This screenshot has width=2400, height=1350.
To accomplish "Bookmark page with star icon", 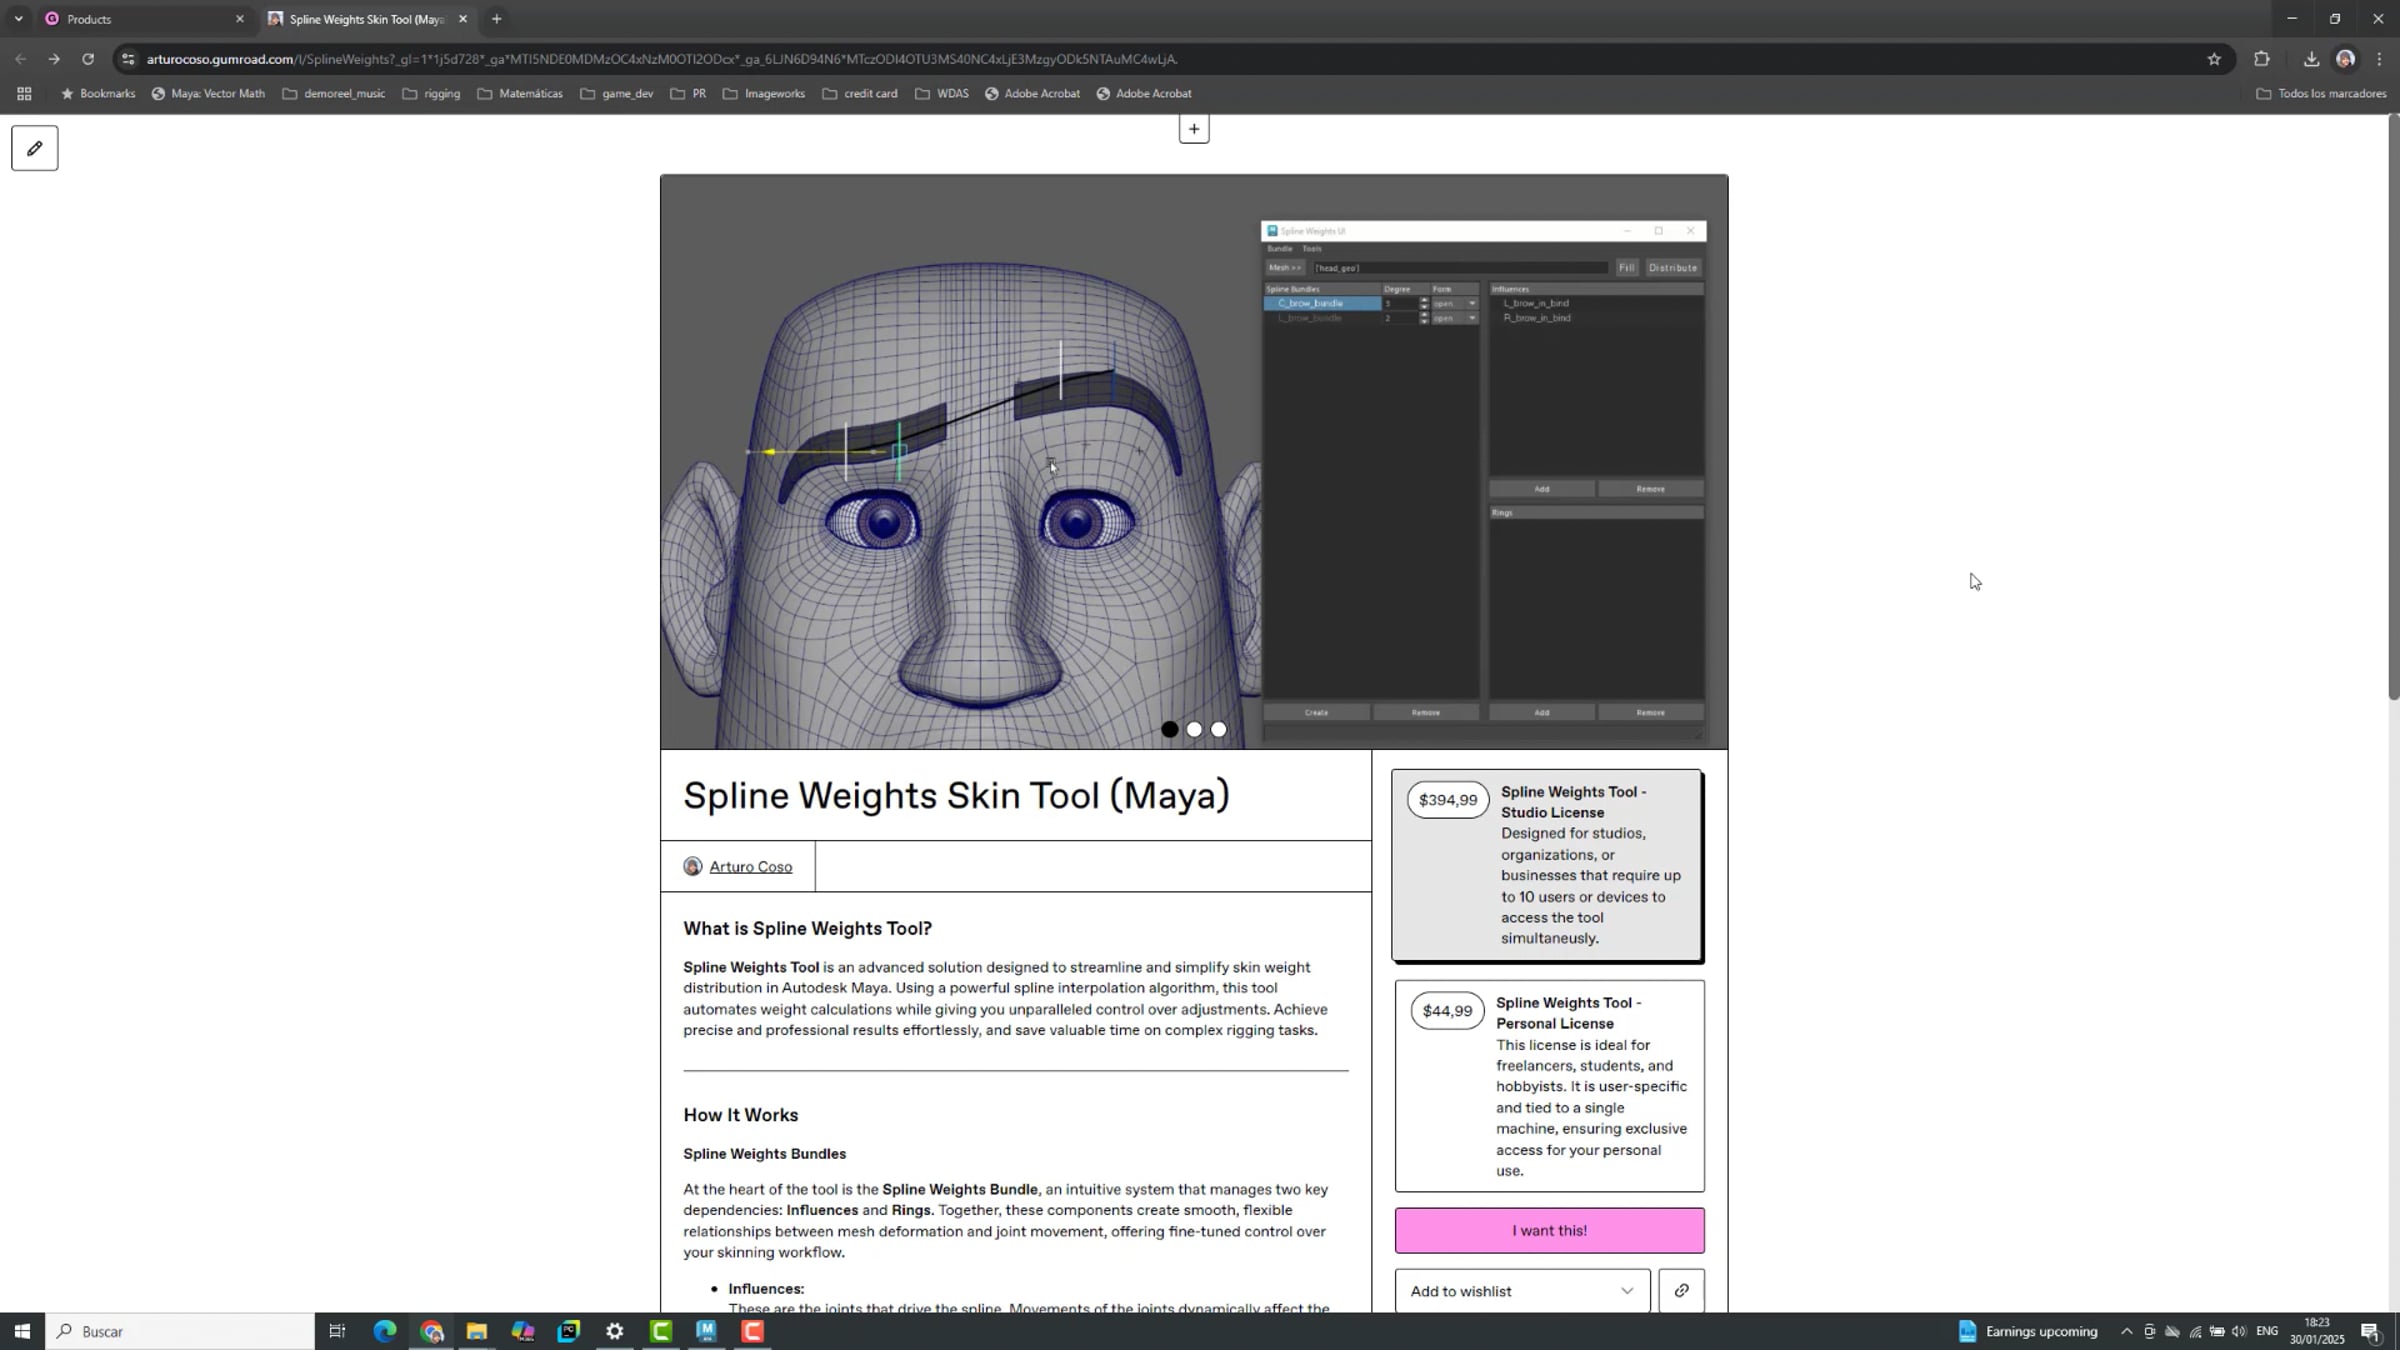I will 2214,59.
